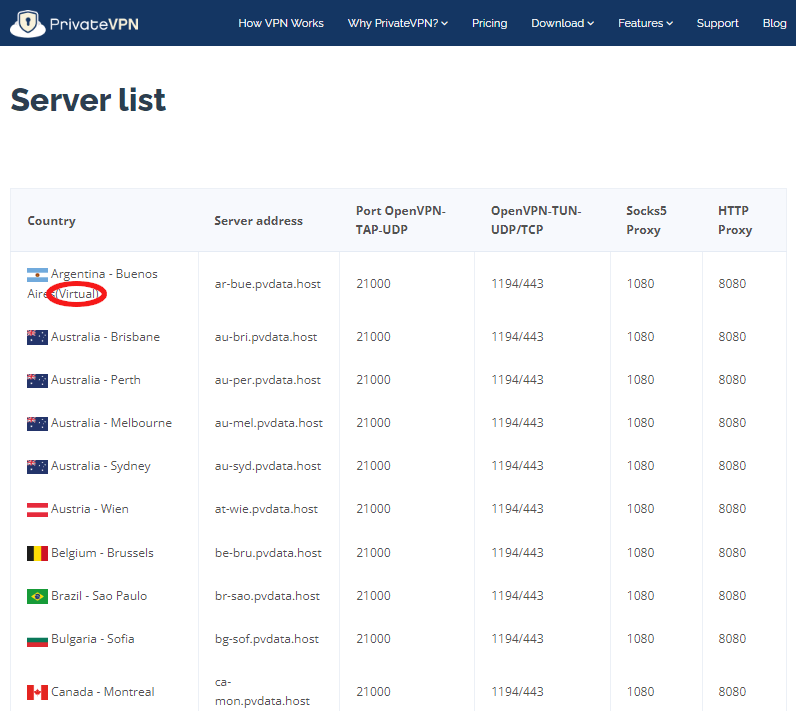
Task: Click the Brazil flag icon
Action: [37, 596]
